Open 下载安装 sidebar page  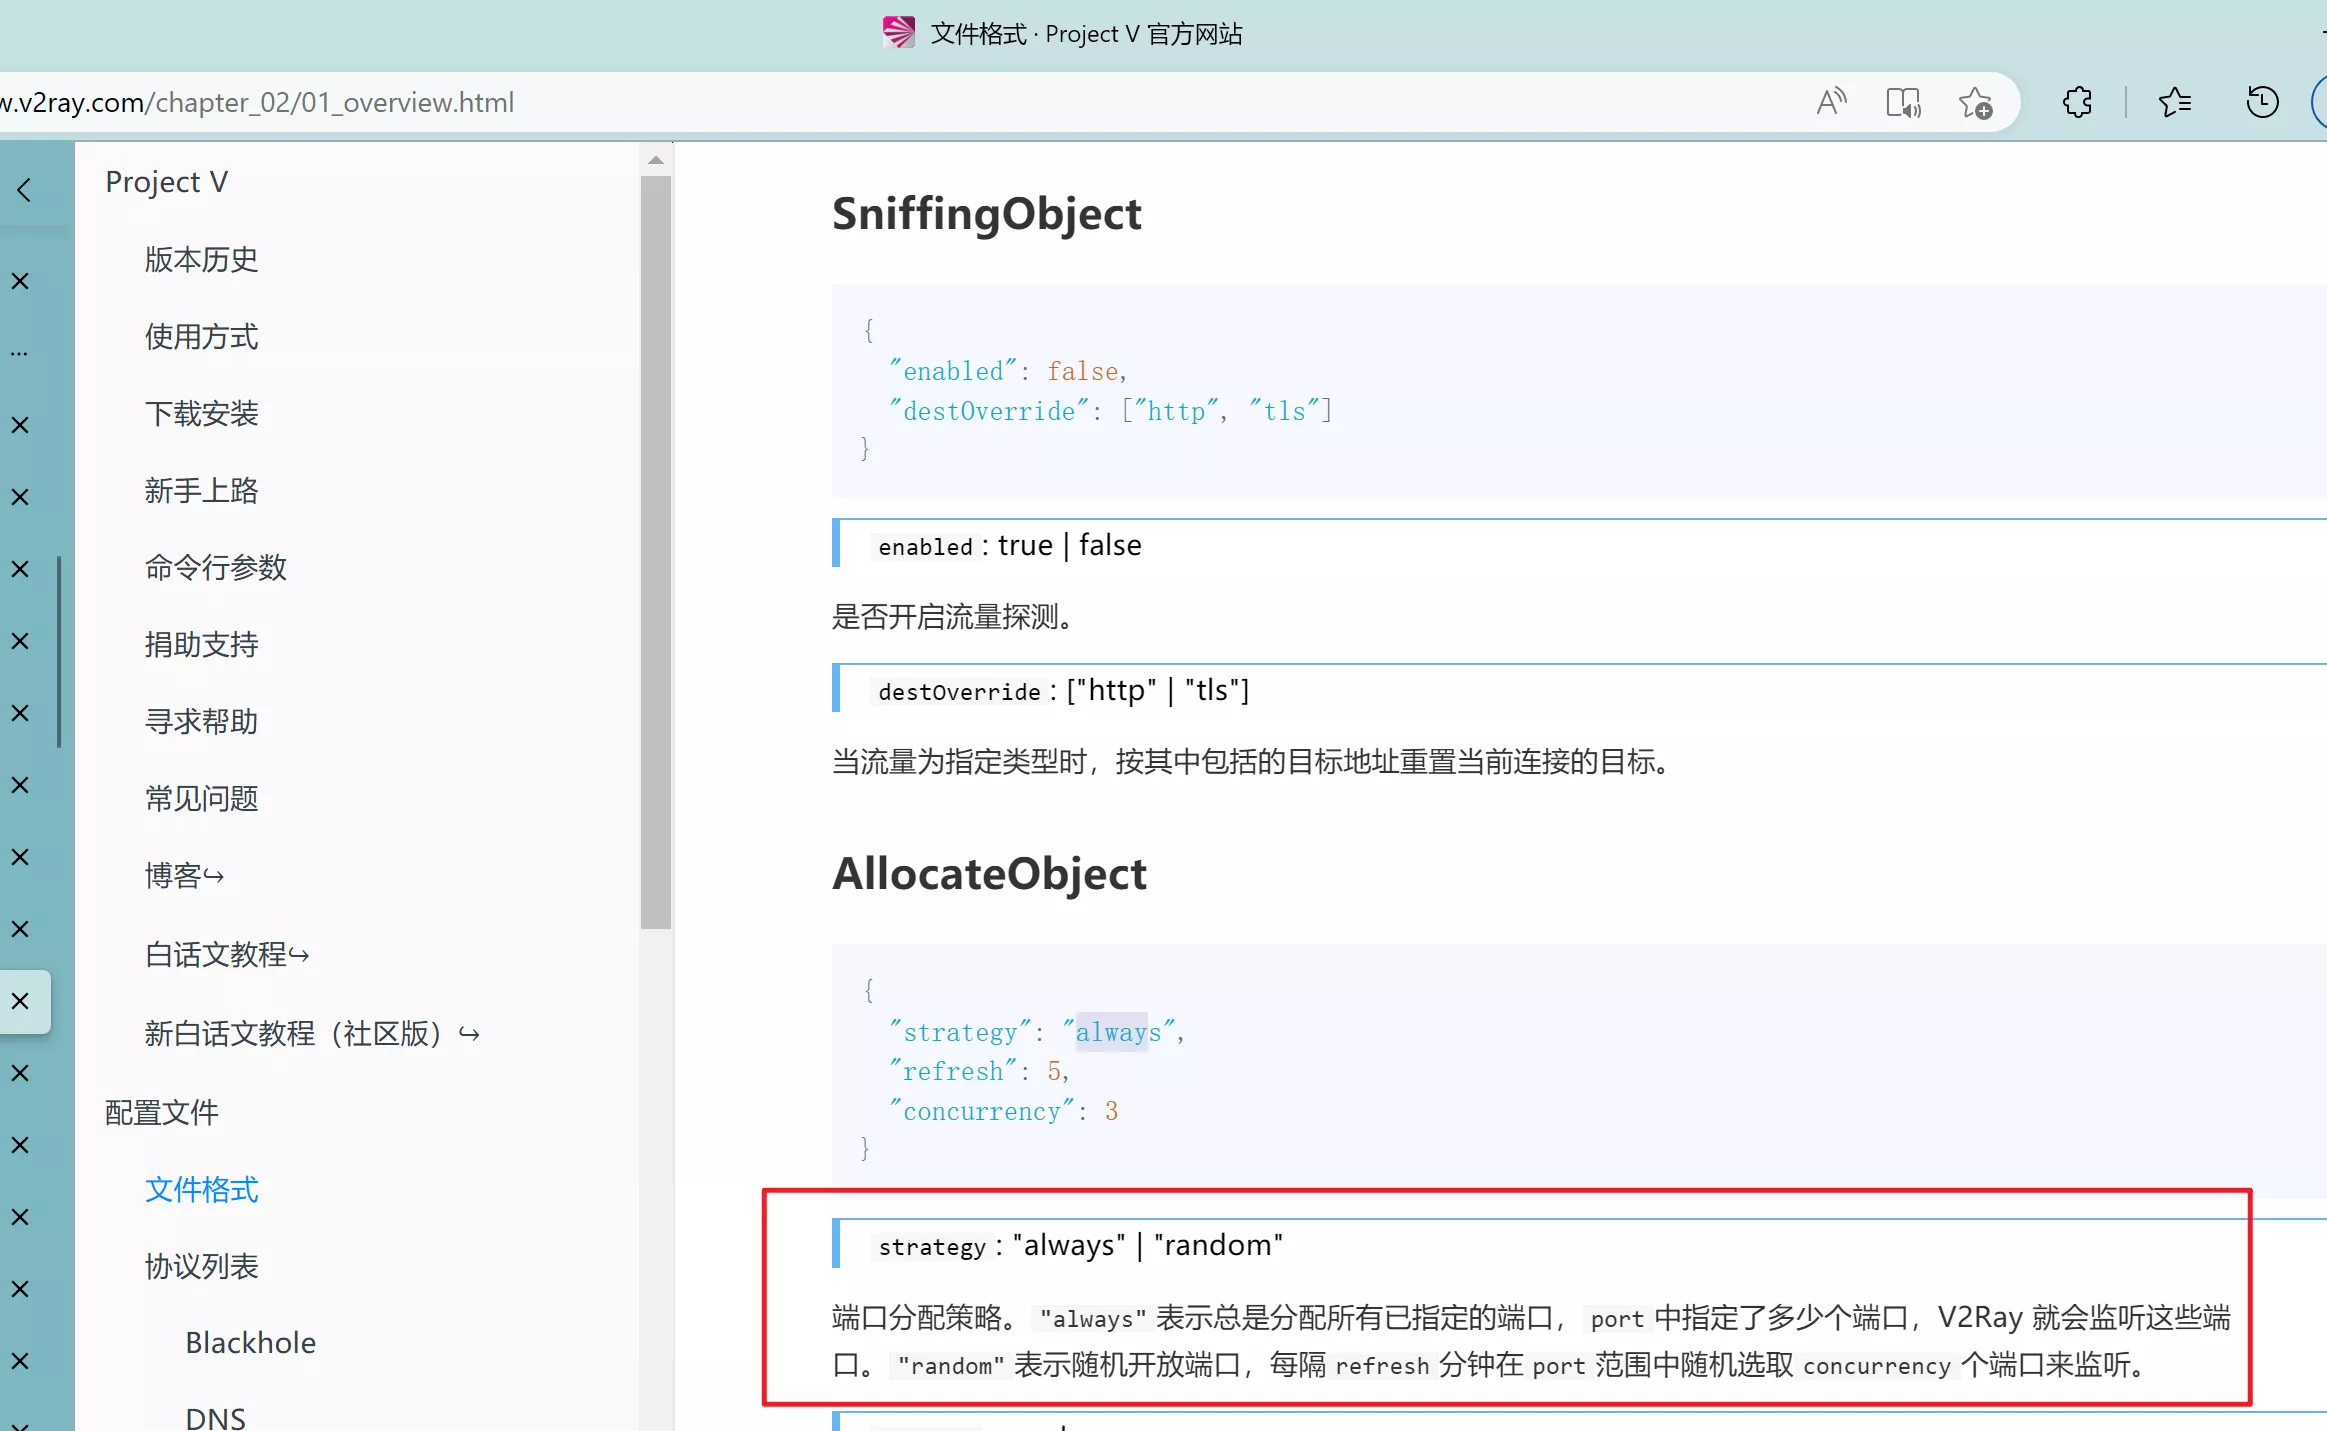201,414
